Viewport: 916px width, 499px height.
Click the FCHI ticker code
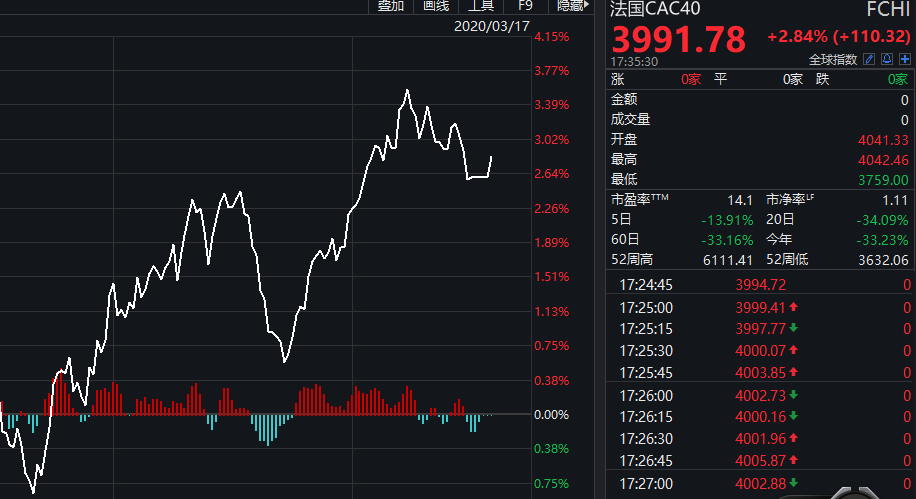[888, 9]
